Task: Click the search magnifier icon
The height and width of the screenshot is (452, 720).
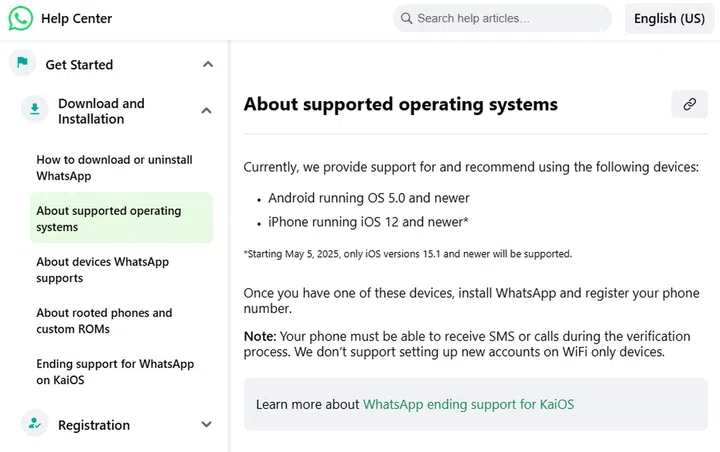Action: [x=405, y=18]
